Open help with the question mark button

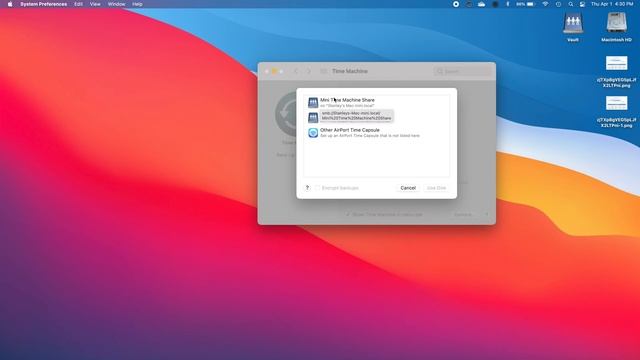pyautogui.click(x=307, y=188)
